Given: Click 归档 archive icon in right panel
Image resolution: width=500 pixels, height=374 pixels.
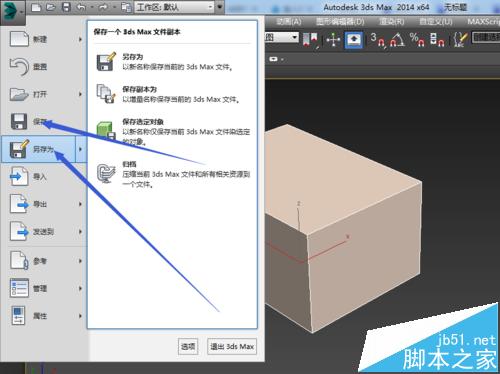Looking at the screenshot, I should tap(106, 173).
